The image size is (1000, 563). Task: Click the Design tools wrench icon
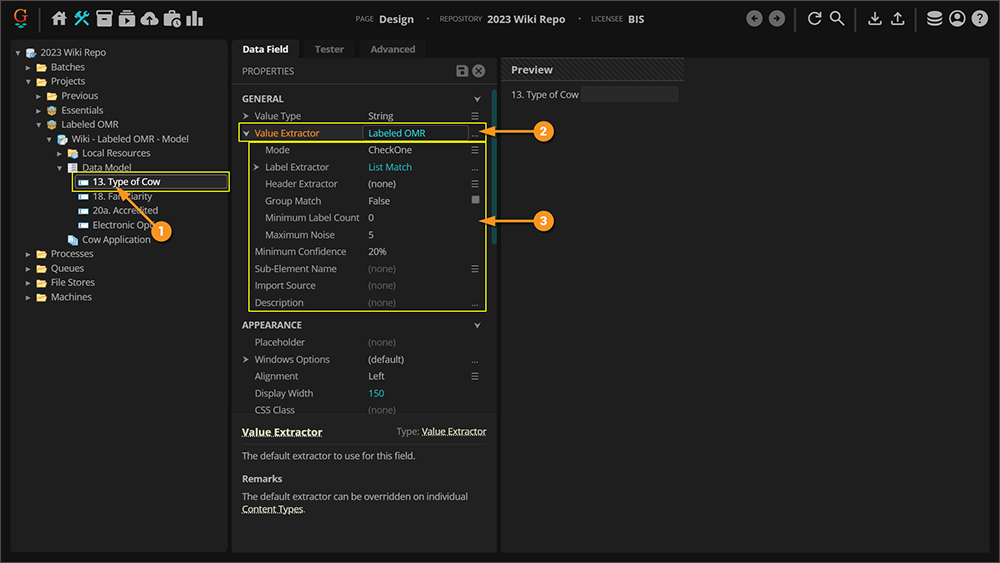point(82,19)
